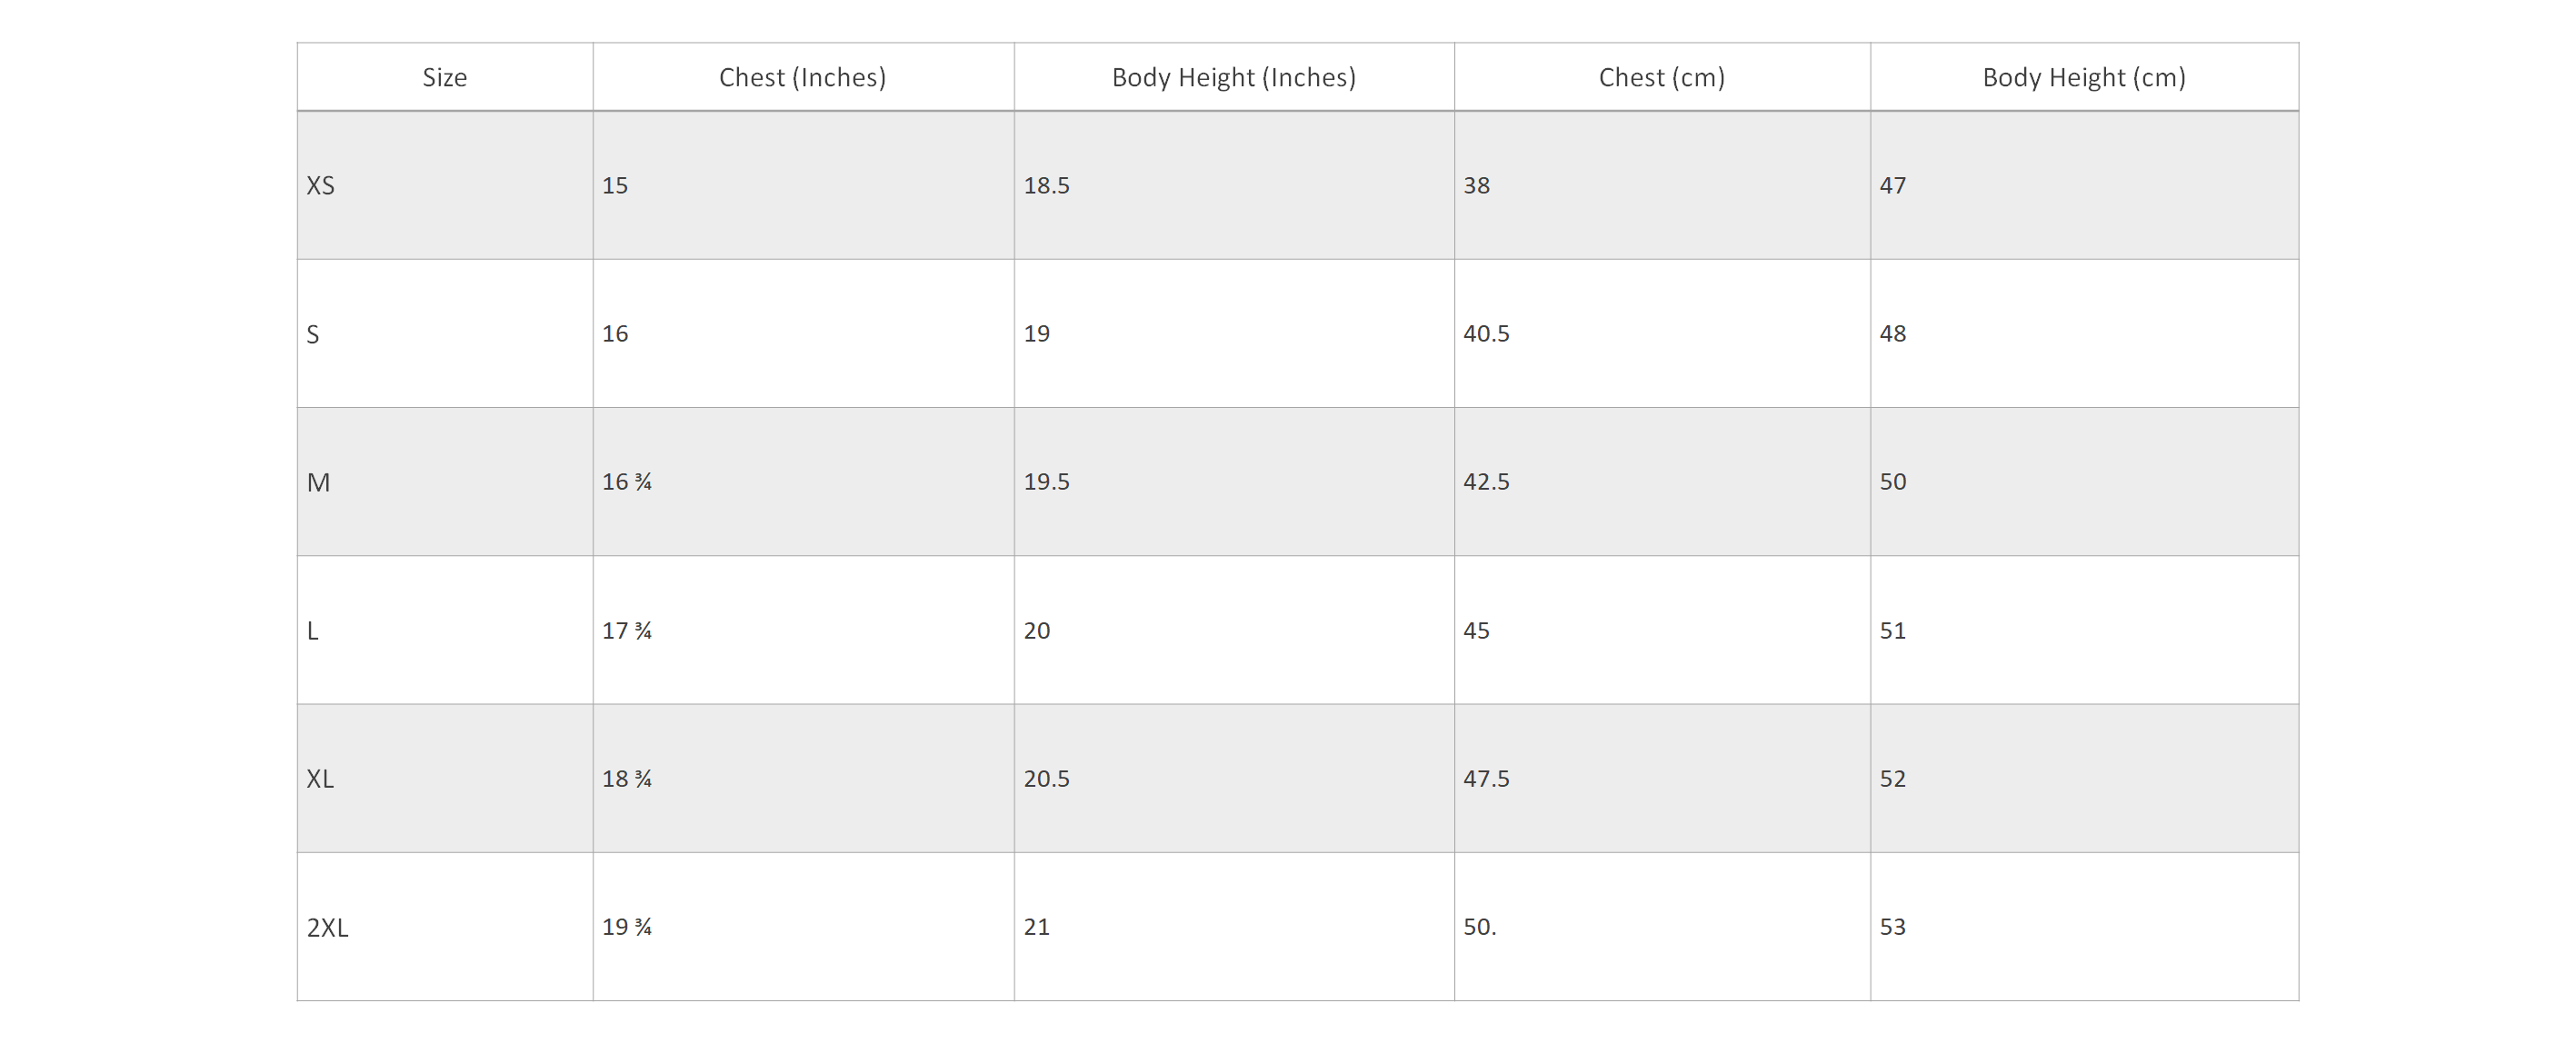The width and height of the screenshot is (2576, 1043).
Task: Click the 18.5 body height cell
Action: [1234, 185]
